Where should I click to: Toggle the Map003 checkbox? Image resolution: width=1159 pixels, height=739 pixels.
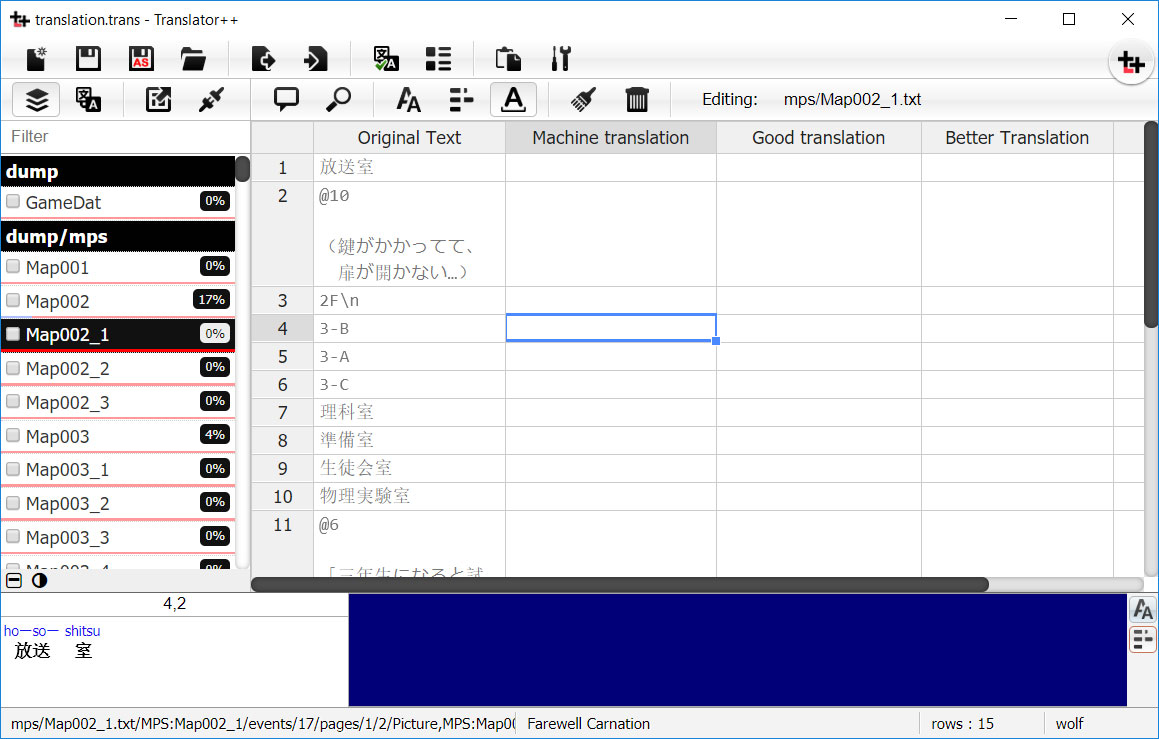(x=14, y=435)
